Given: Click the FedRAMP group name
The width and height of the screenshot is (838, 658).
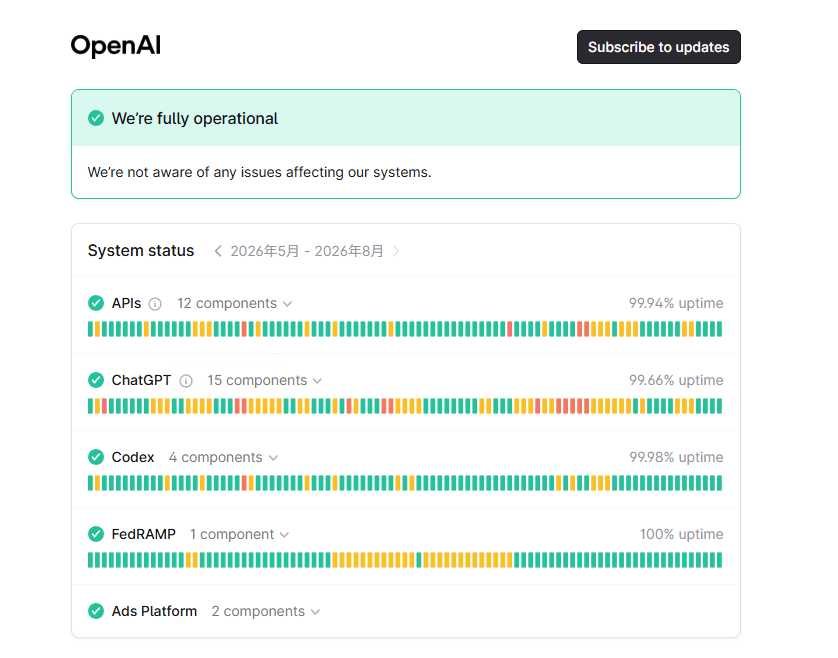Looking at the screenshot, I should 144,535.
